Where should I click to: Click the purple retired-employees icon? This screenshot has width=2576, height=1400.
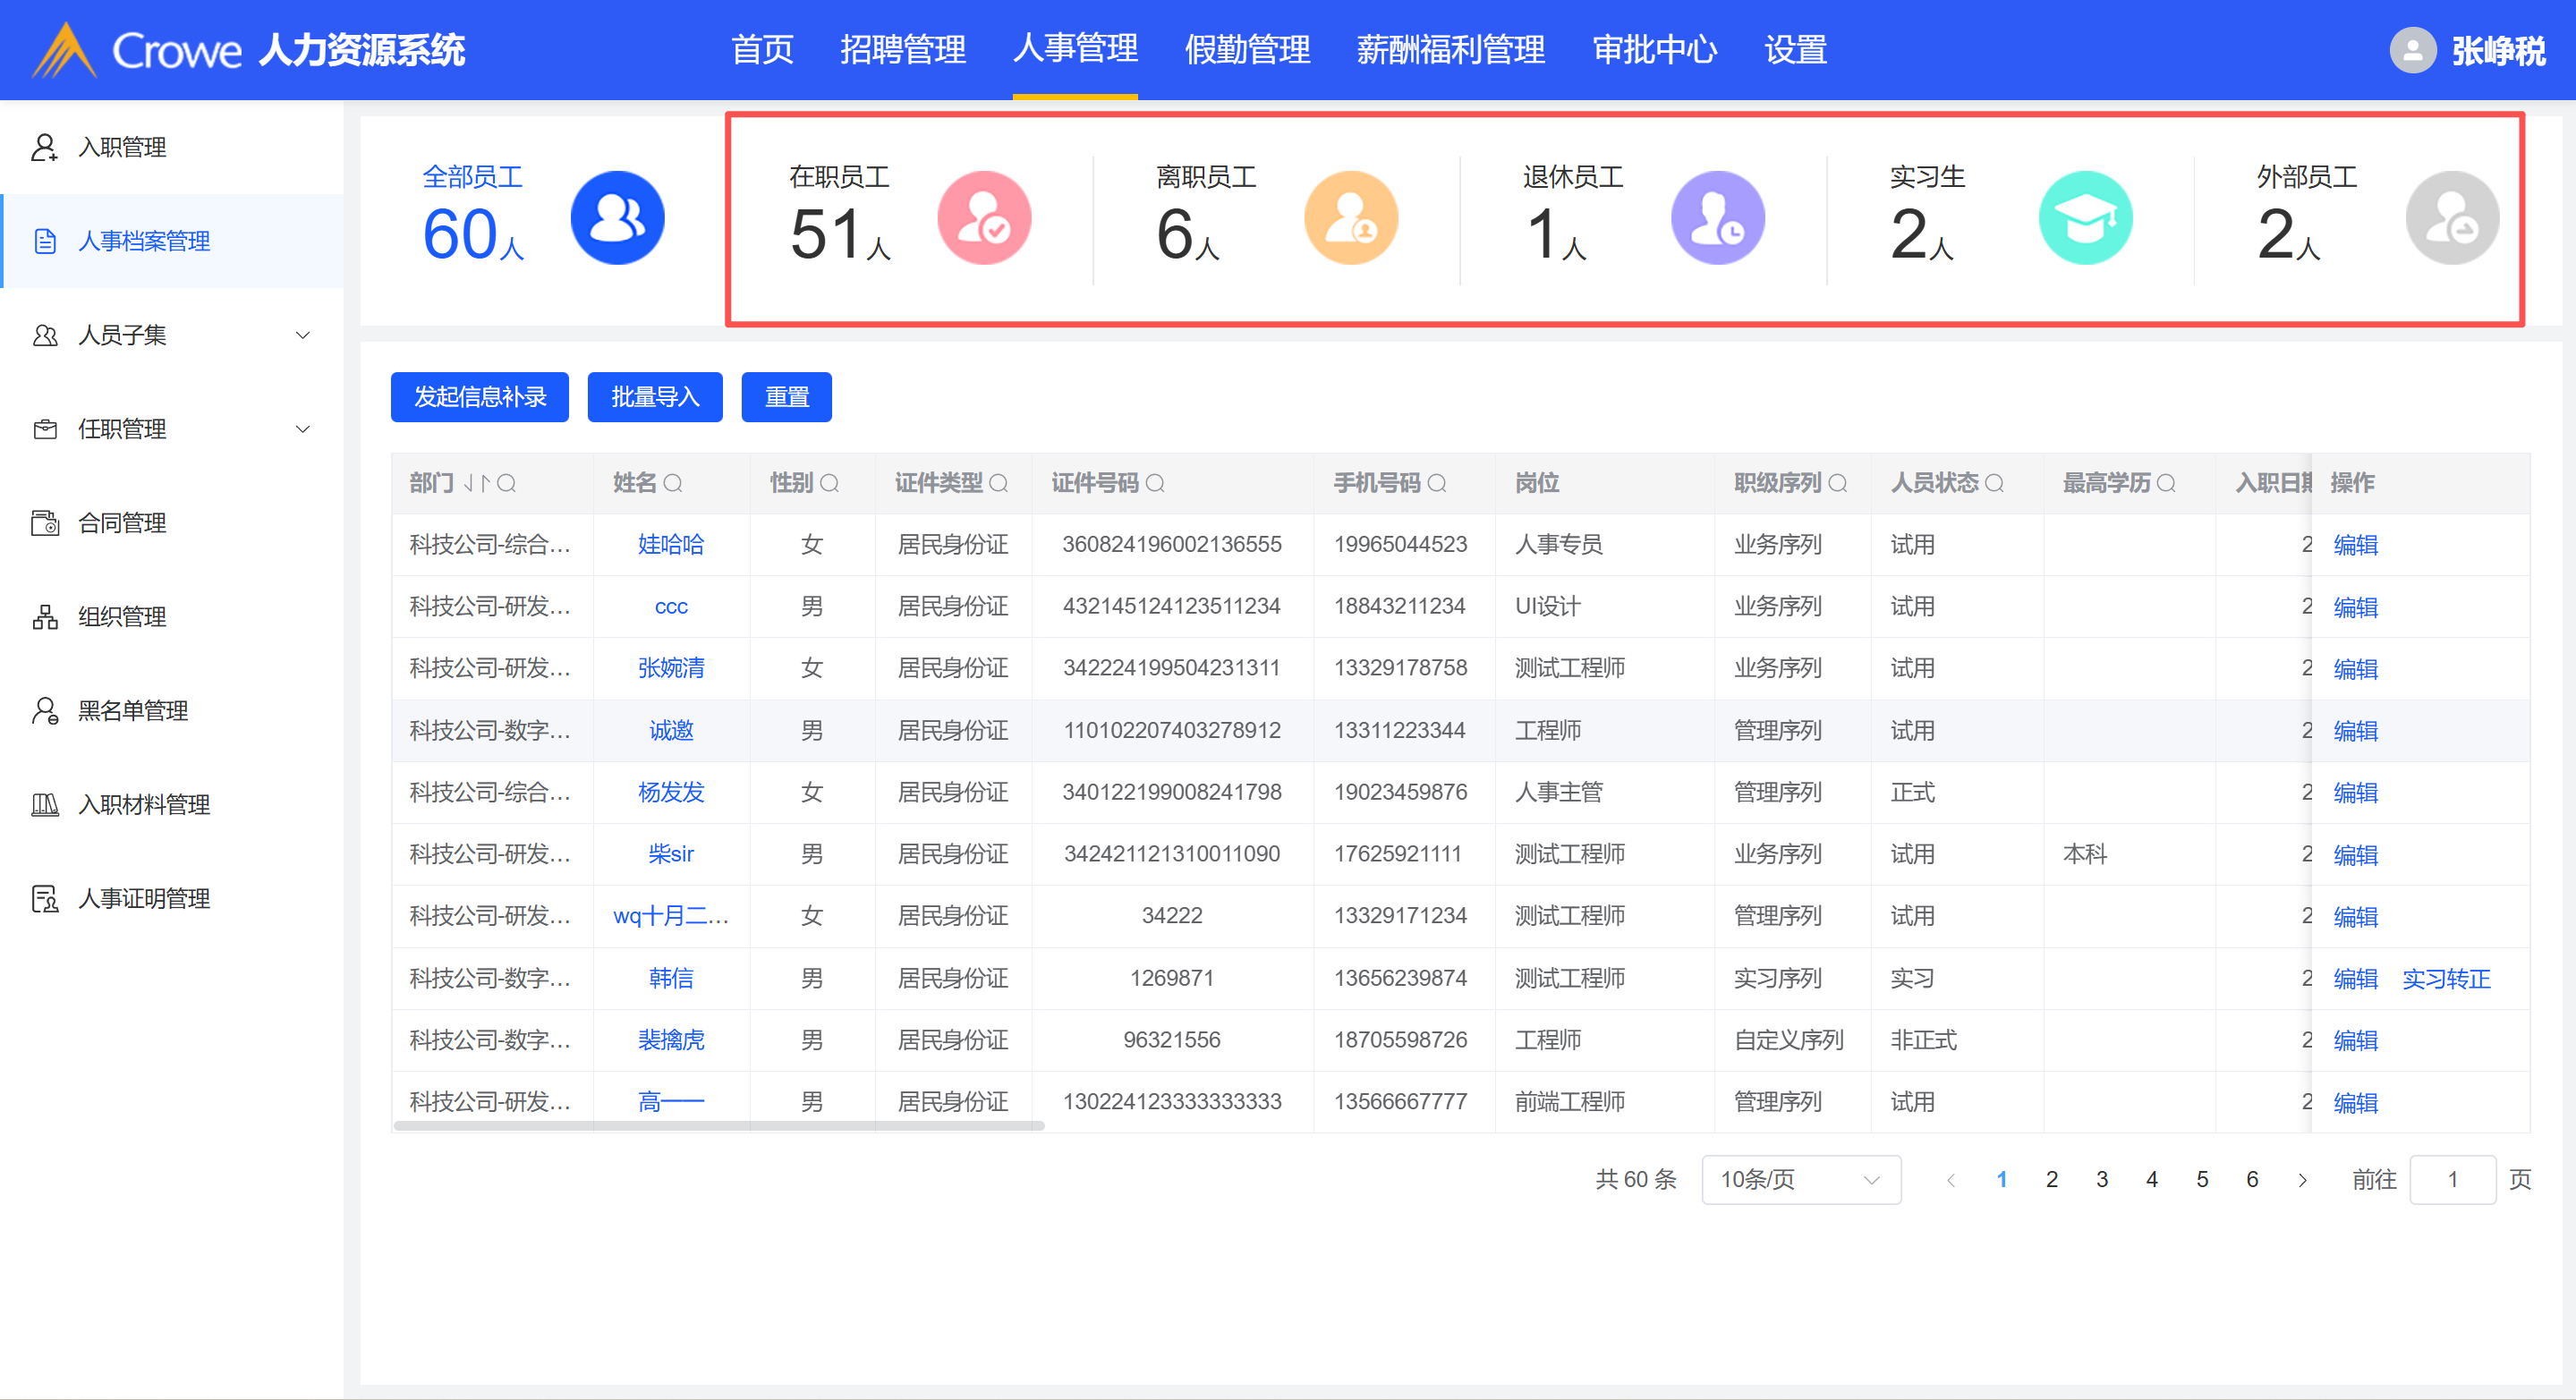tap(1717, 218)
